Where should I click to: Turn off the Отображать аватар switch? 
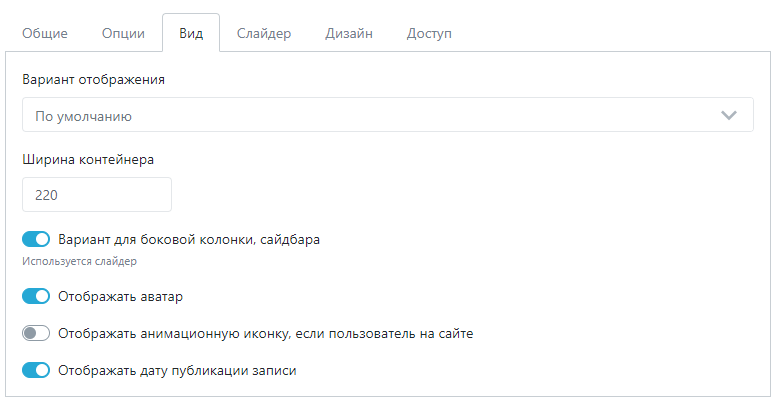pyautogui.click(x=36, y=296)
